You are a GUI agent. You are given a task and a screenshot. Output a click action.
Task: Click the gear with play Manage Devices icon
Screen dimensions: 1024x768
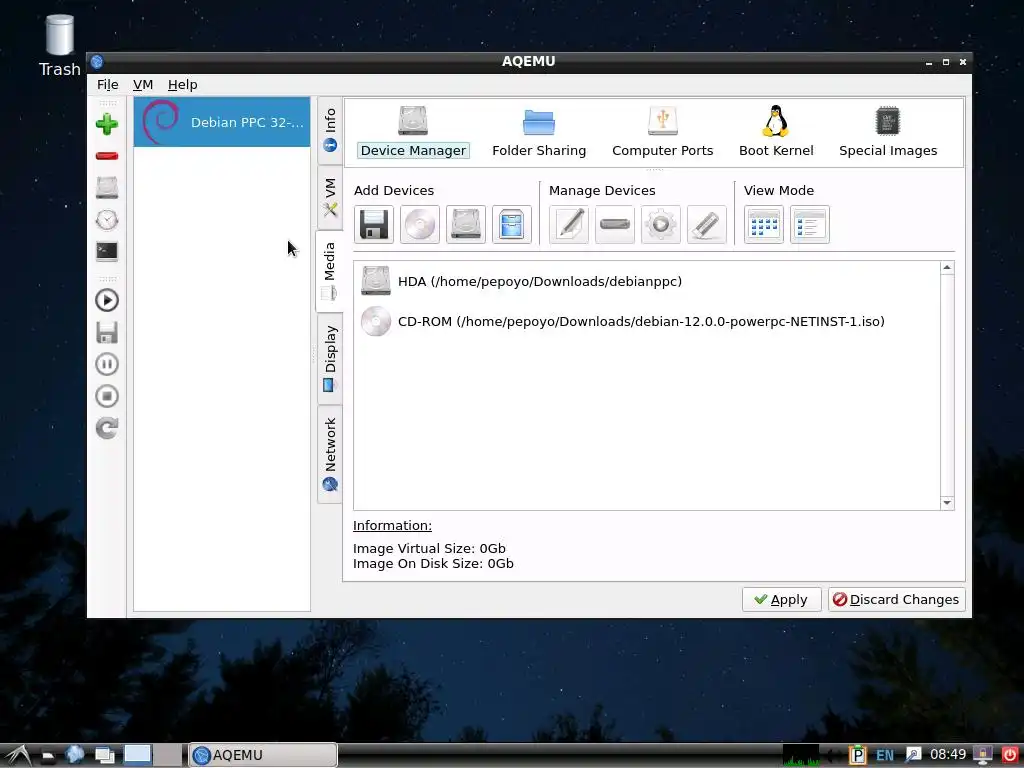[661, 225]
